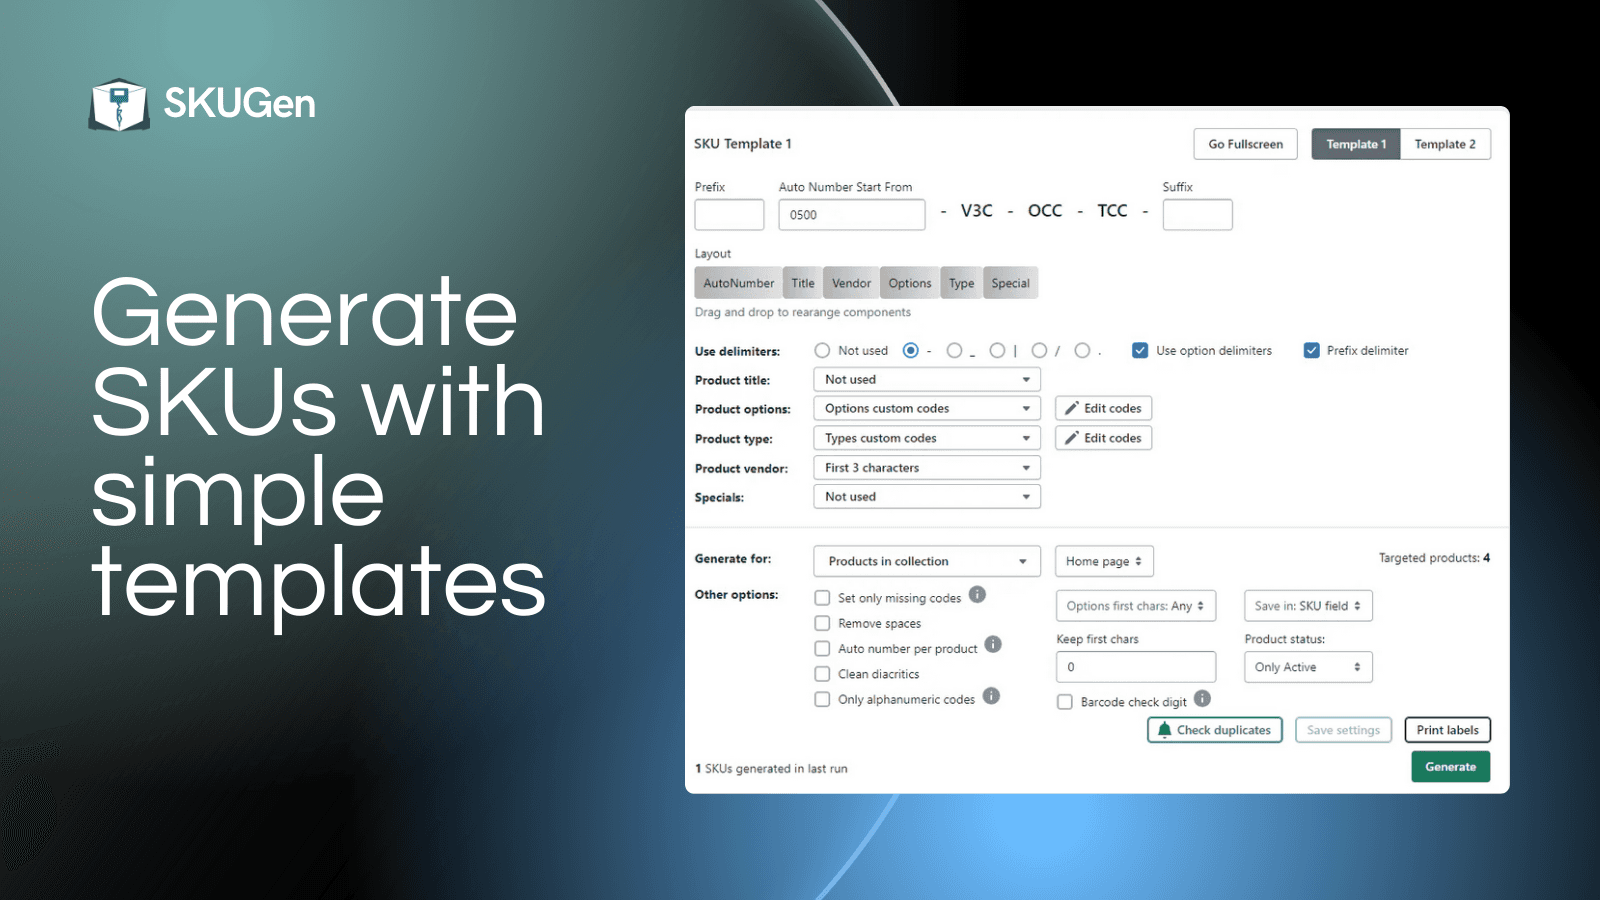Image resolution: width=1600 pixels, height=900 pixels.
Task: Expand the Products in collection dropdown
Action: point(927,561)
